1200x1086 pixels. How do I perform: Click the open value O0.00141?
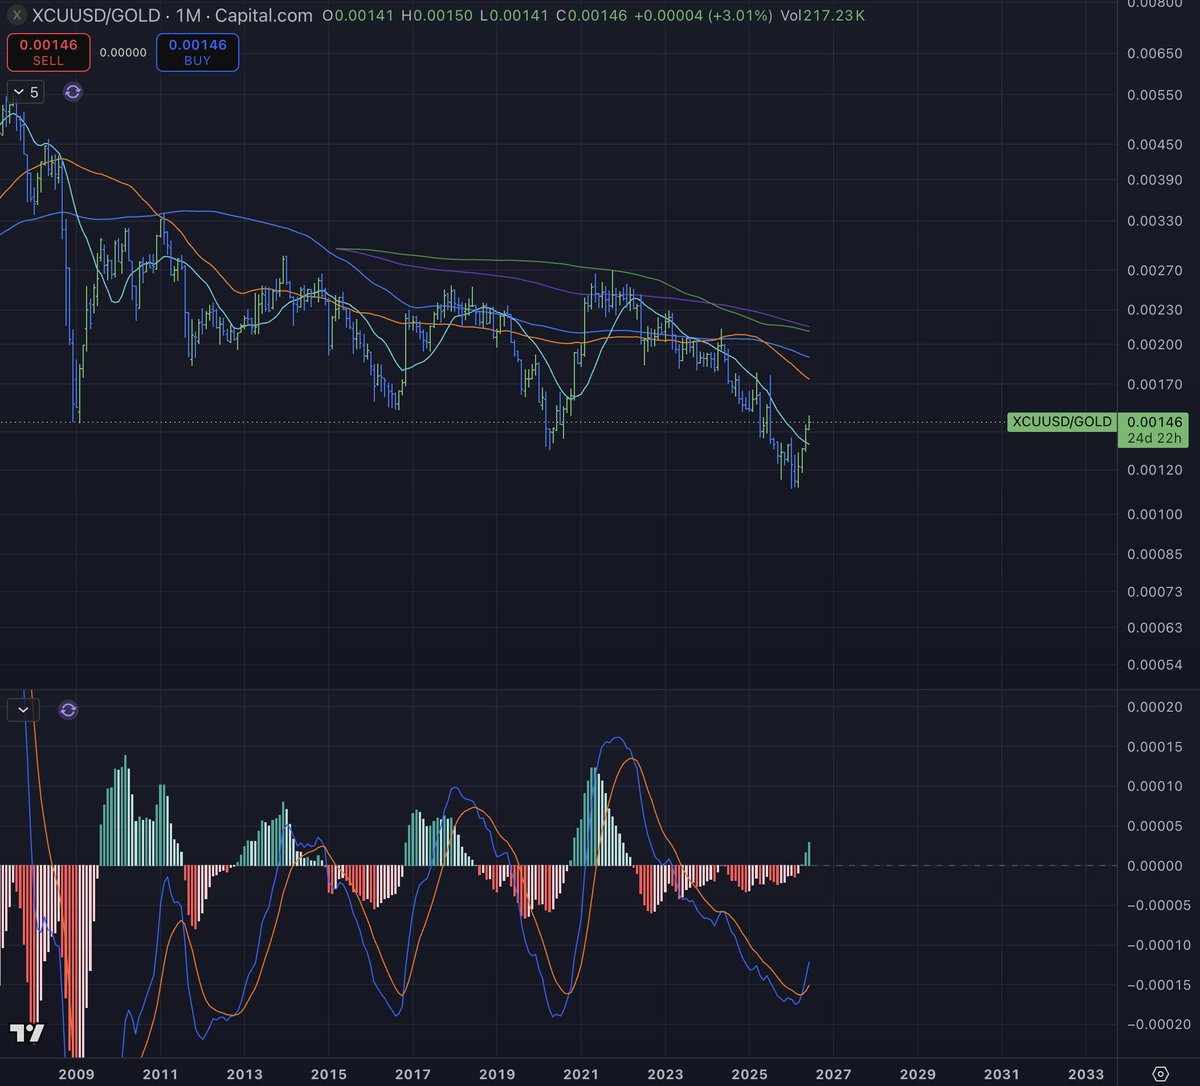click(x=359, y=16)
